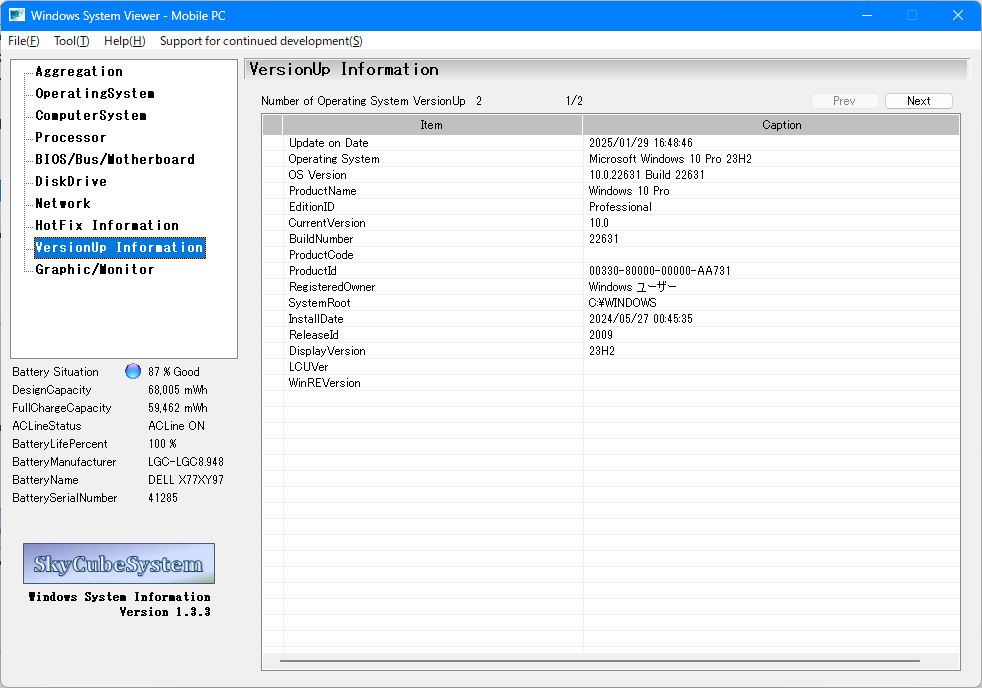
Task: Click the app icon in title bar
Action: click(x=17, y=15)
